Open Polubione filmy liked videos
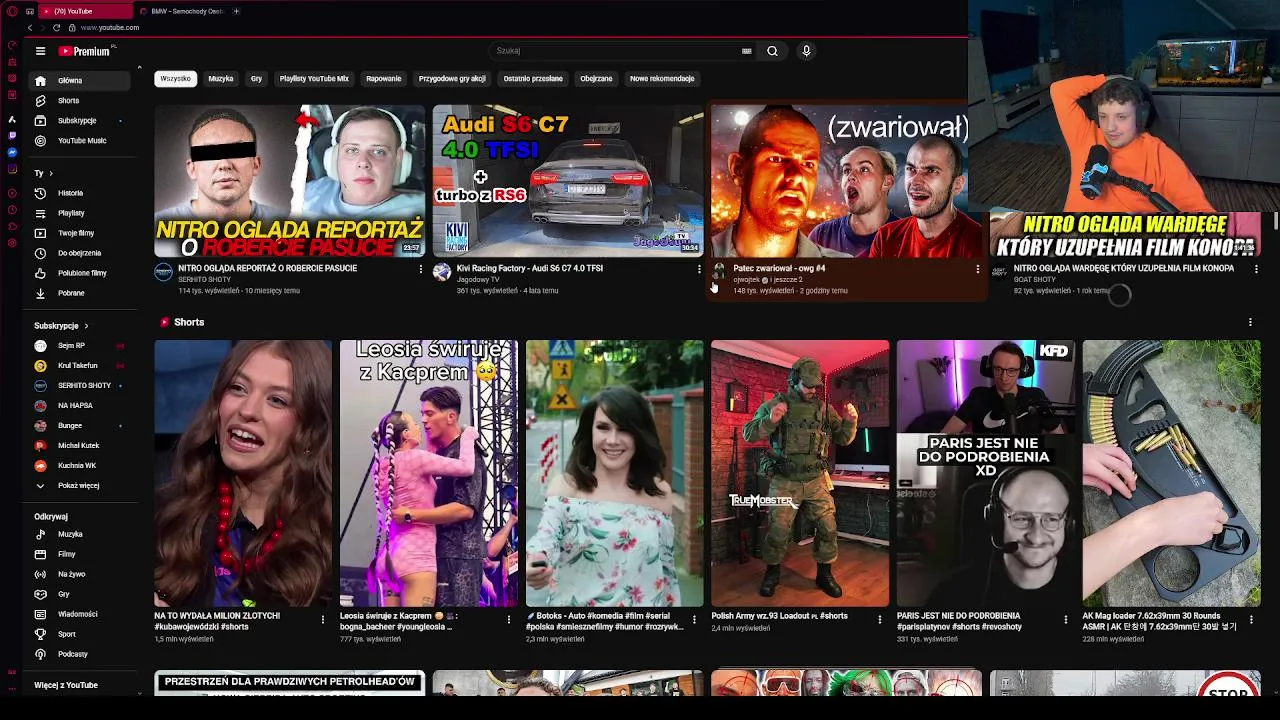Image resolution: width=1280 pixels, height=720 pixels. (82, 273)
